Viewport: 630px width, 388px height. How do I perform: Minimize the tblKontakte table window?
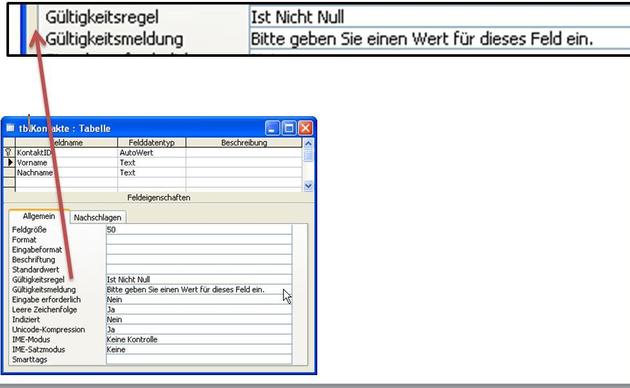coord(272,128)
